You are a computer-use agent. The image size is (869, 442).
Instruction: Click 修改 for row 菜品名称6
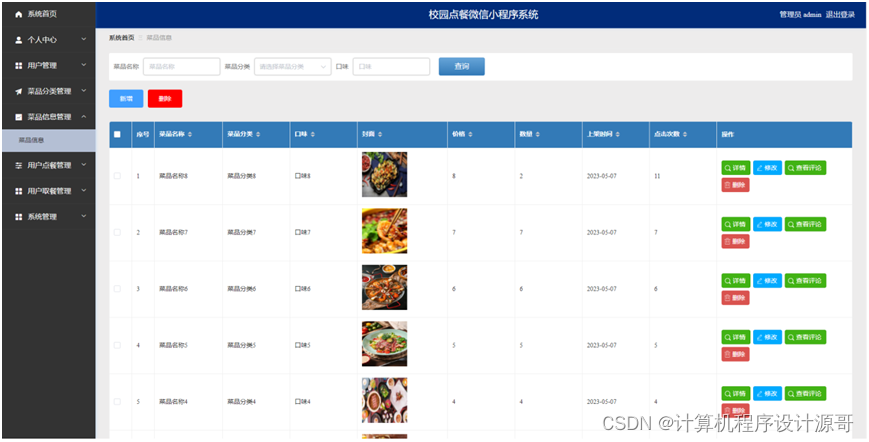coord(768,281)
